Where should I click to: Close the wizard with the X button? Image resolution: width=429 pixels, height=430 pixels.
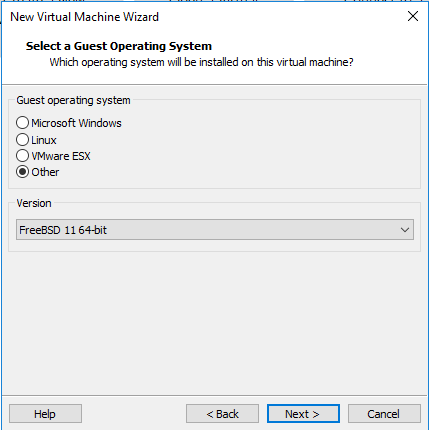click(x=413, y=16)
